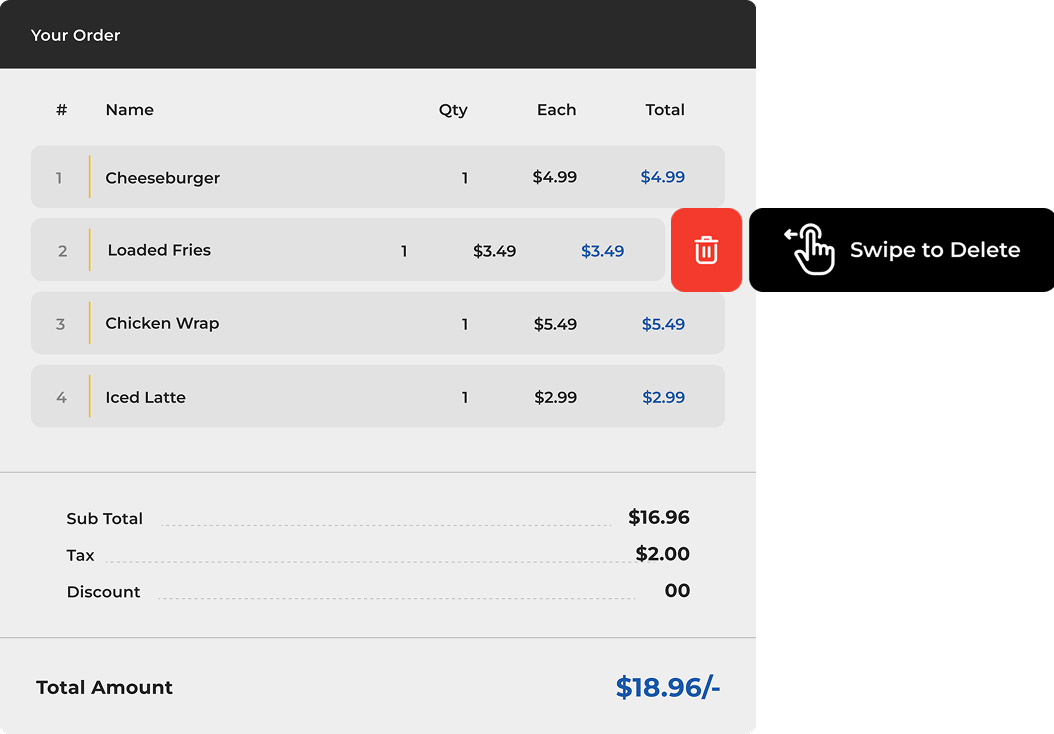Select the Loaded Fries item name
Image resolution: width=1054 pixels, height=734 pixels.
click(159, 250)
